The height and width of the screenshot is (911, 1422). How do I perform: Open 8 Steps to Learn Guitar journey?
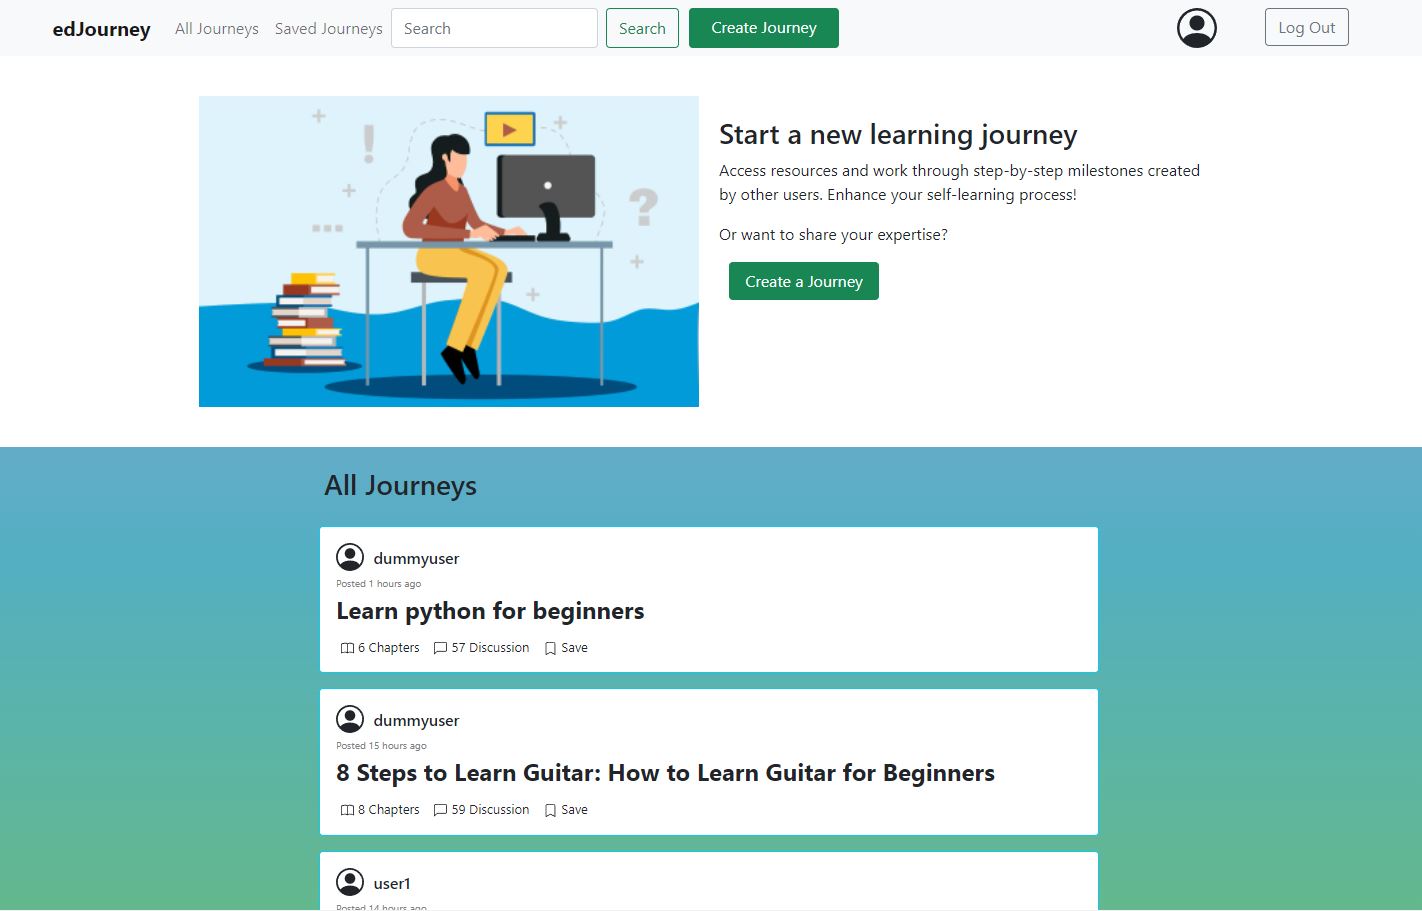click(665, 773)
